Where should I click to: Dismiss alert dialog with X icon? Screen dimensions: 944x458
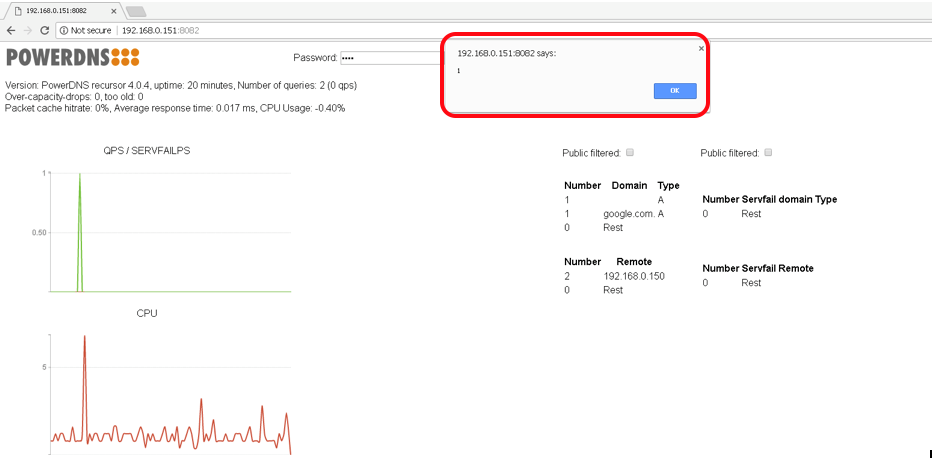700,48
